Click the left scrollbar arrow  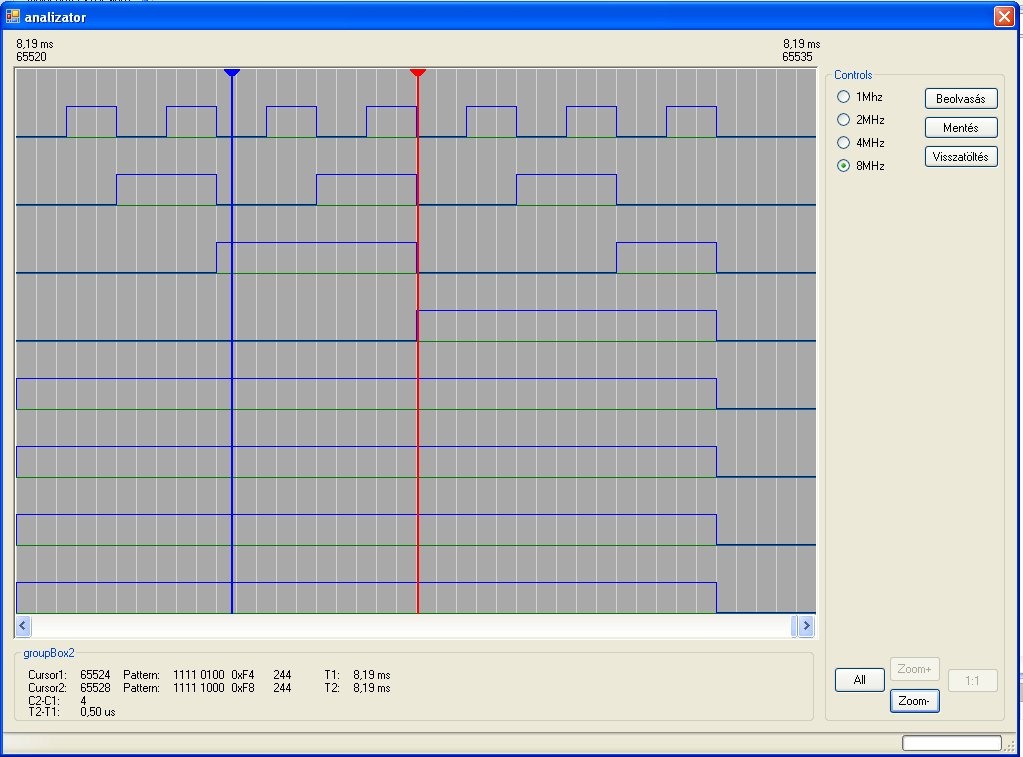click(23, 626)
